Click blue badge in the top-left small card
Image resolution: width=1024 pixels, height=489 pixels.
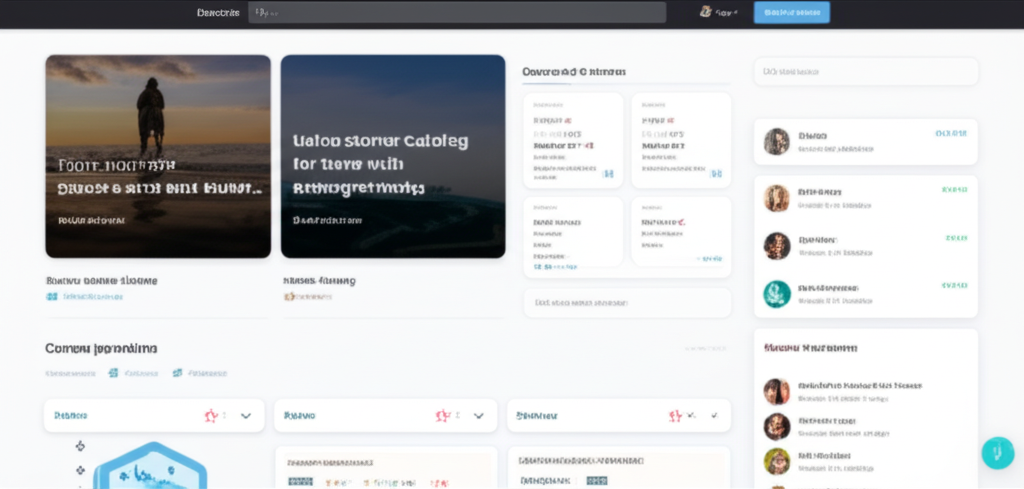click(608, 174)
